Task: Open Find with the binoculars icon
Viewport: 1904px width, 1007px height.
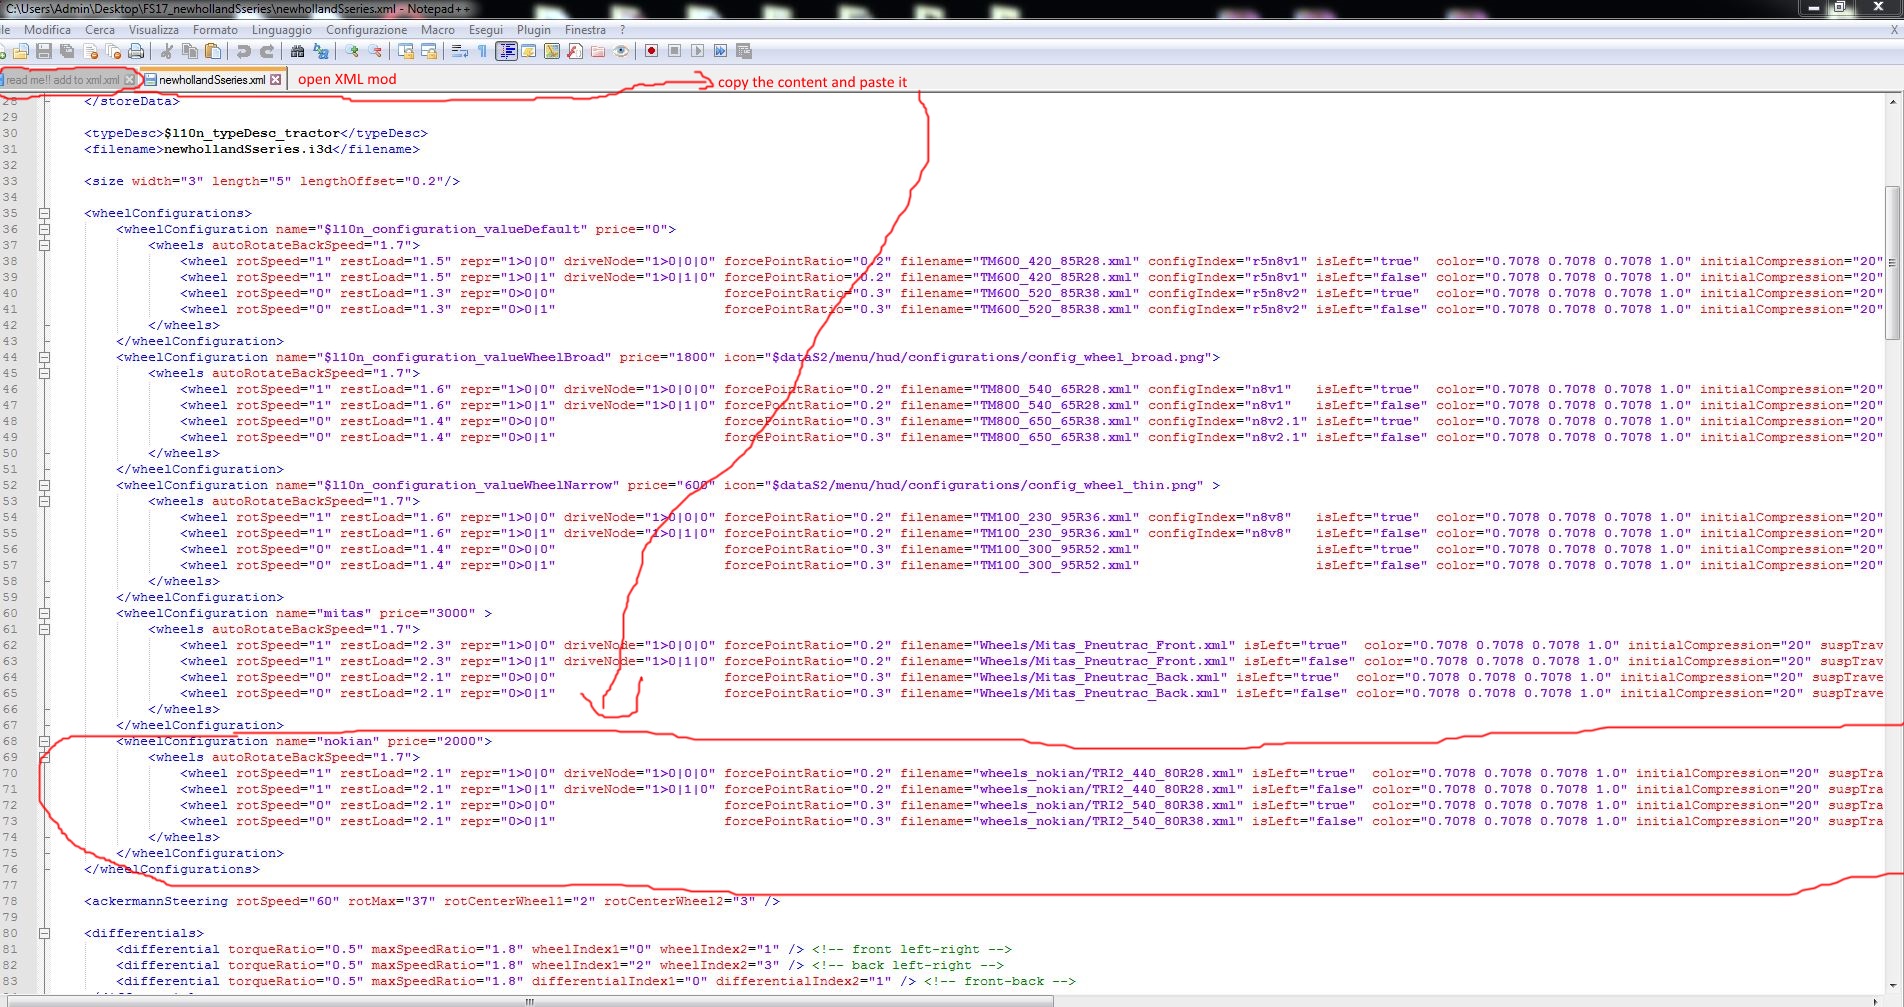Action: (297, 51)
